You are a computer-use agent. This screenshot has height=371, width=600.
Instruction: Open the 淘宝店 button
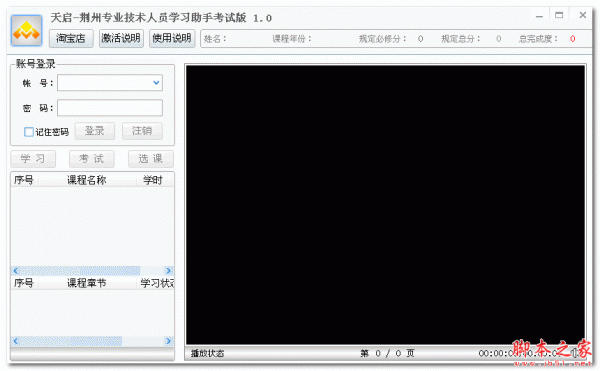coord(71,38)
